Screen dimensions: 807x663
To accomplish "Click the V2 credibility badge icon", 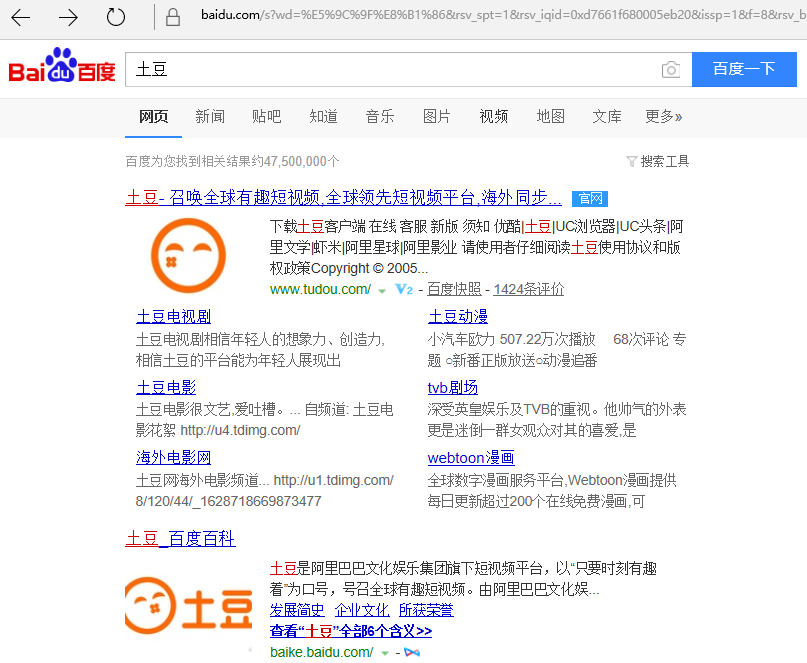I will [x=404, y=289].
